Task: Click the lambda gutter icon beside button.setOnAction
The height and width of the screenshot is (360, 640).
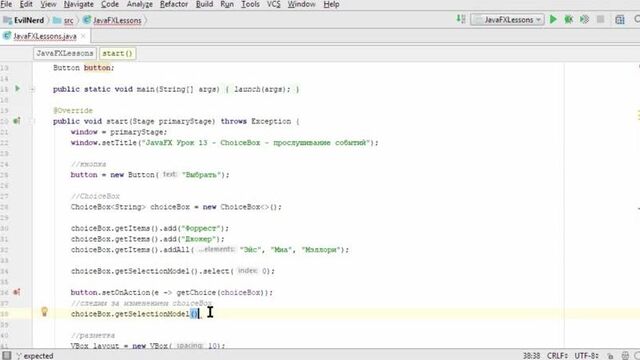Action: coord(17,292)
